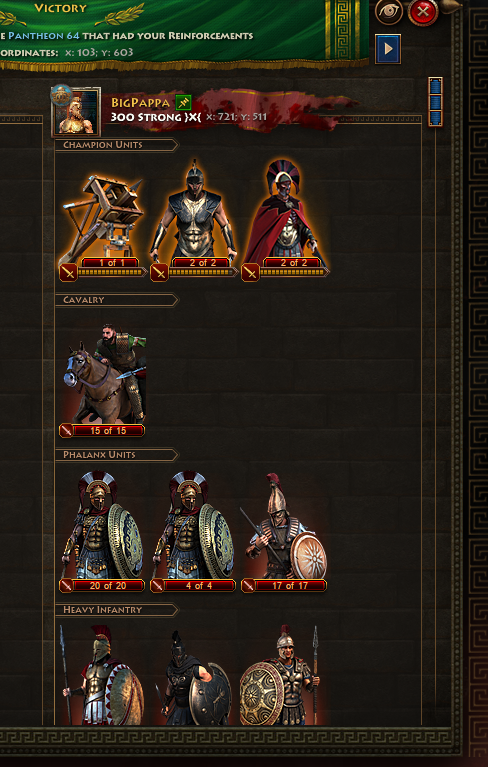This screenshot has width=488, height=767.
Task: Expand the Champion Units section header
Action: tap(117, 145)
